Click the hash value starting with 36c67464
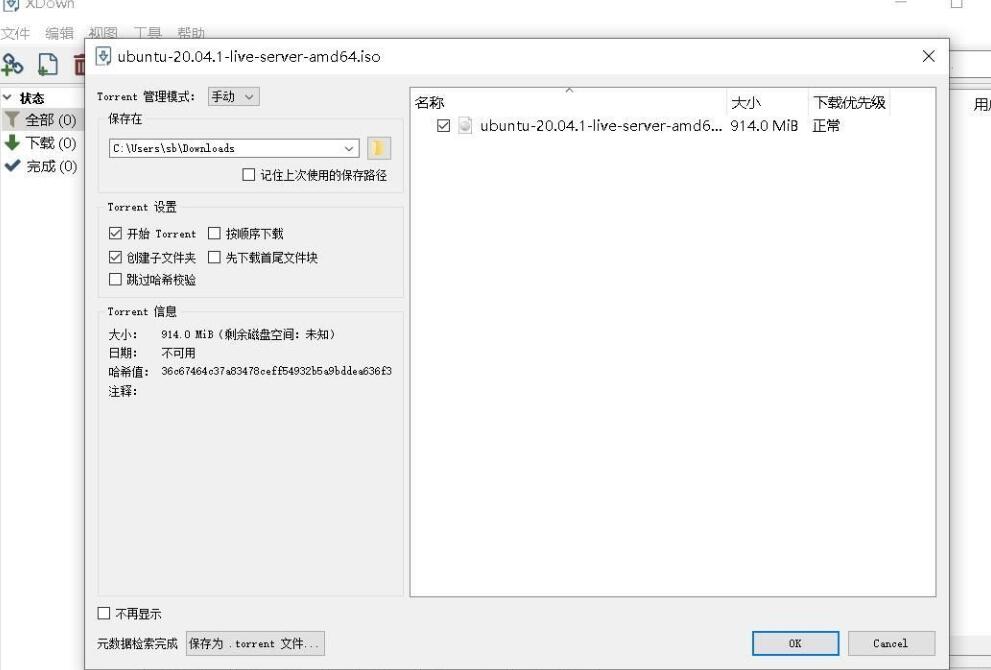 point(276,371)
